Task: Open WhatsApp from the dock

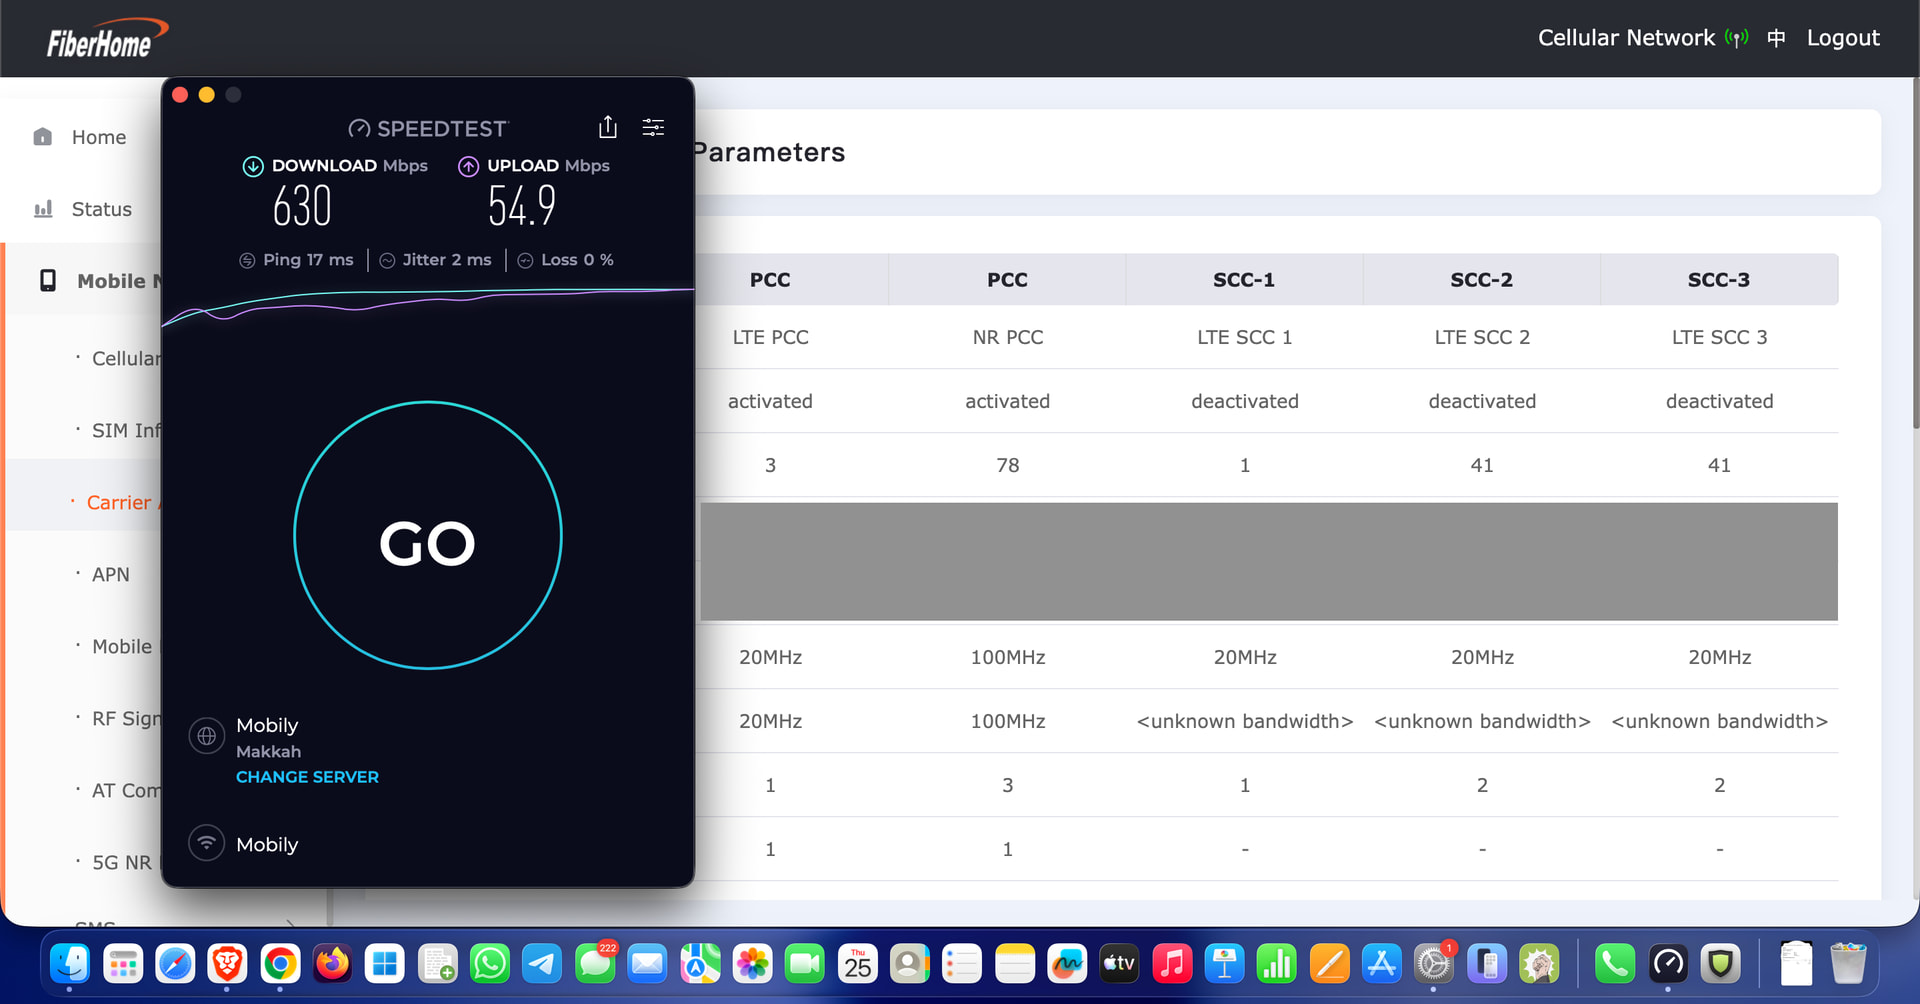Action: click(x=490, y=964)
